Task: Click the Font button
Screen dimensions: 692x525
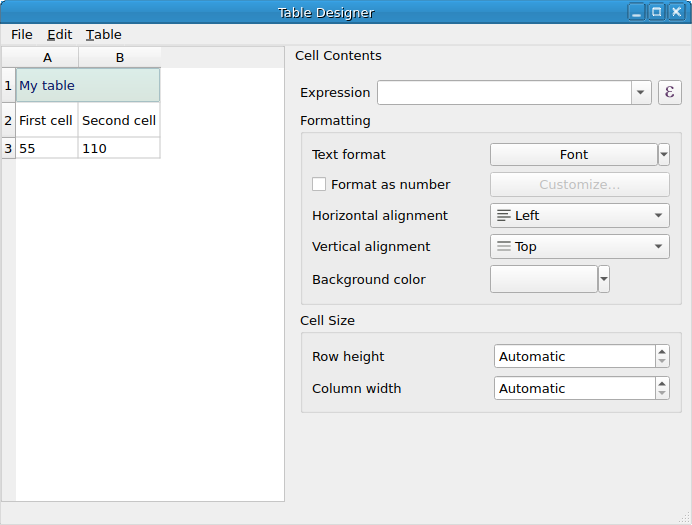Action: (x=573, y=155)
